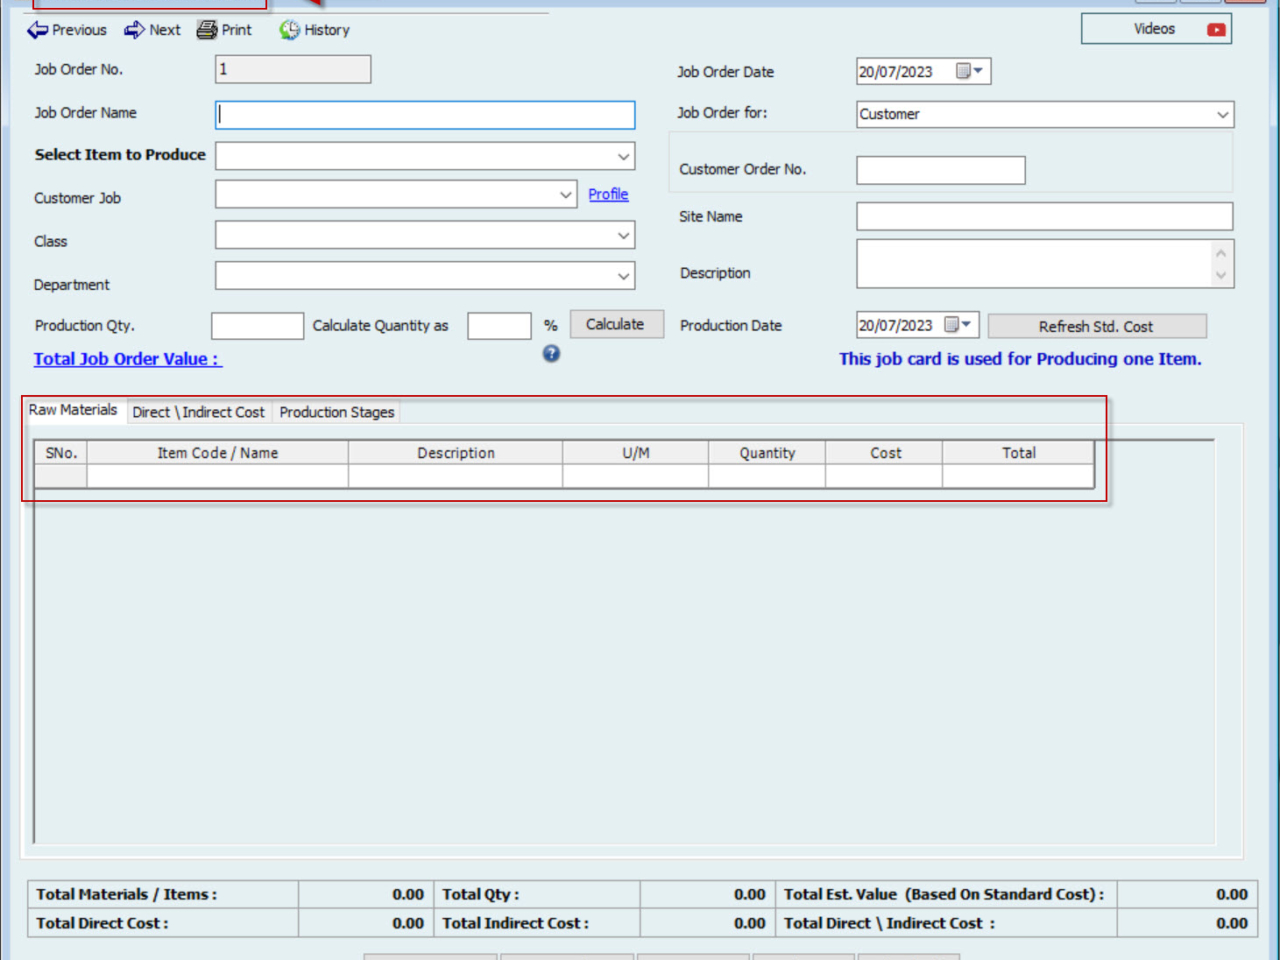Go to the Next job order

pyautogui.click(x=152, y=30)
